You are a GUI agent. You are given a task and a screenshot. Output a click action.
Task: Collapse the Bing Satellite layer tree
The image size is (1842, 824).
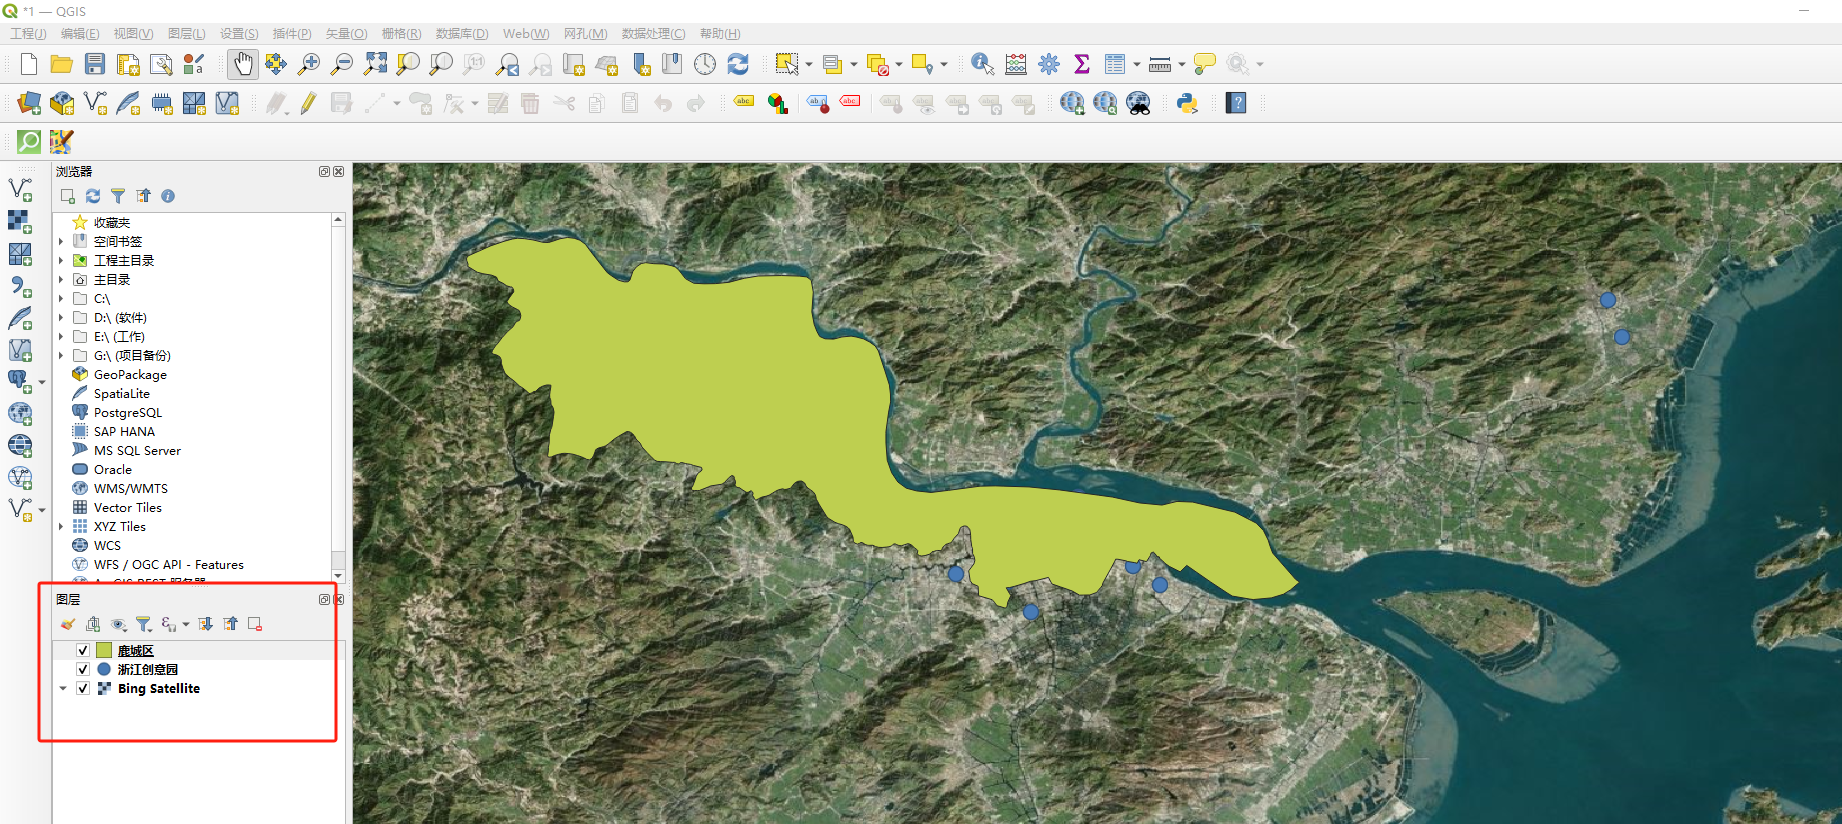[63, 688]
